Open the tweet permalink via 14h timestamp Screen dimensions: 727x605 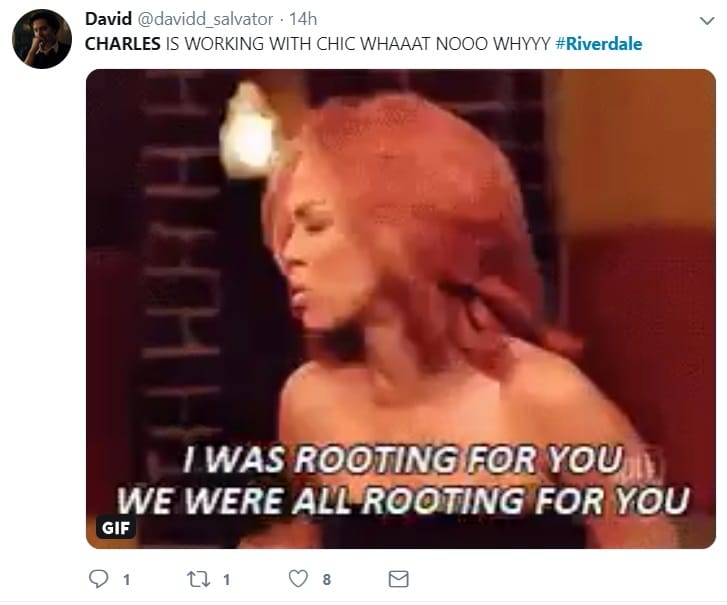tap(303, 19)
